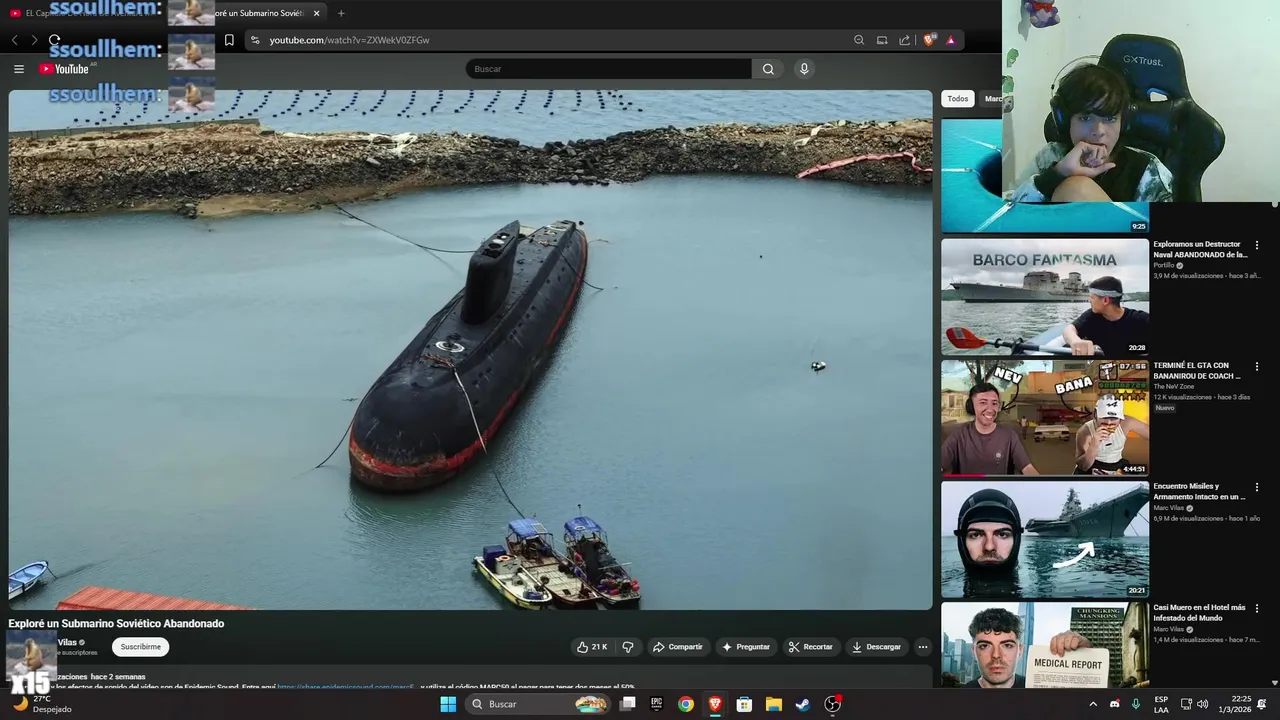1280x720 pixels.
Task: Click the share icon in the address bar
Action: [x=905, y=40]
